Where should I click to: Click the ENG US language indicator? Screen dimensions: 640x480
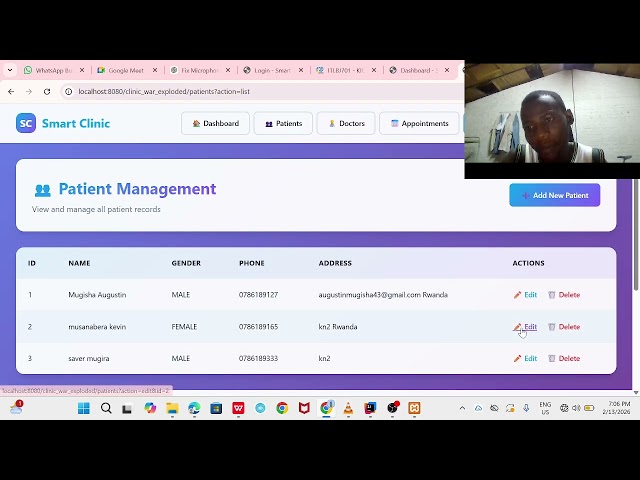pos(545,408)
